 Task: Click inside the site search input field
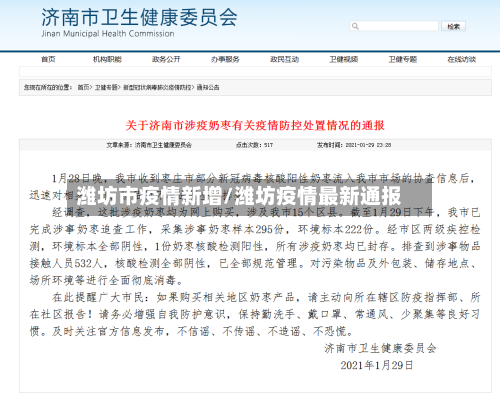394,26
